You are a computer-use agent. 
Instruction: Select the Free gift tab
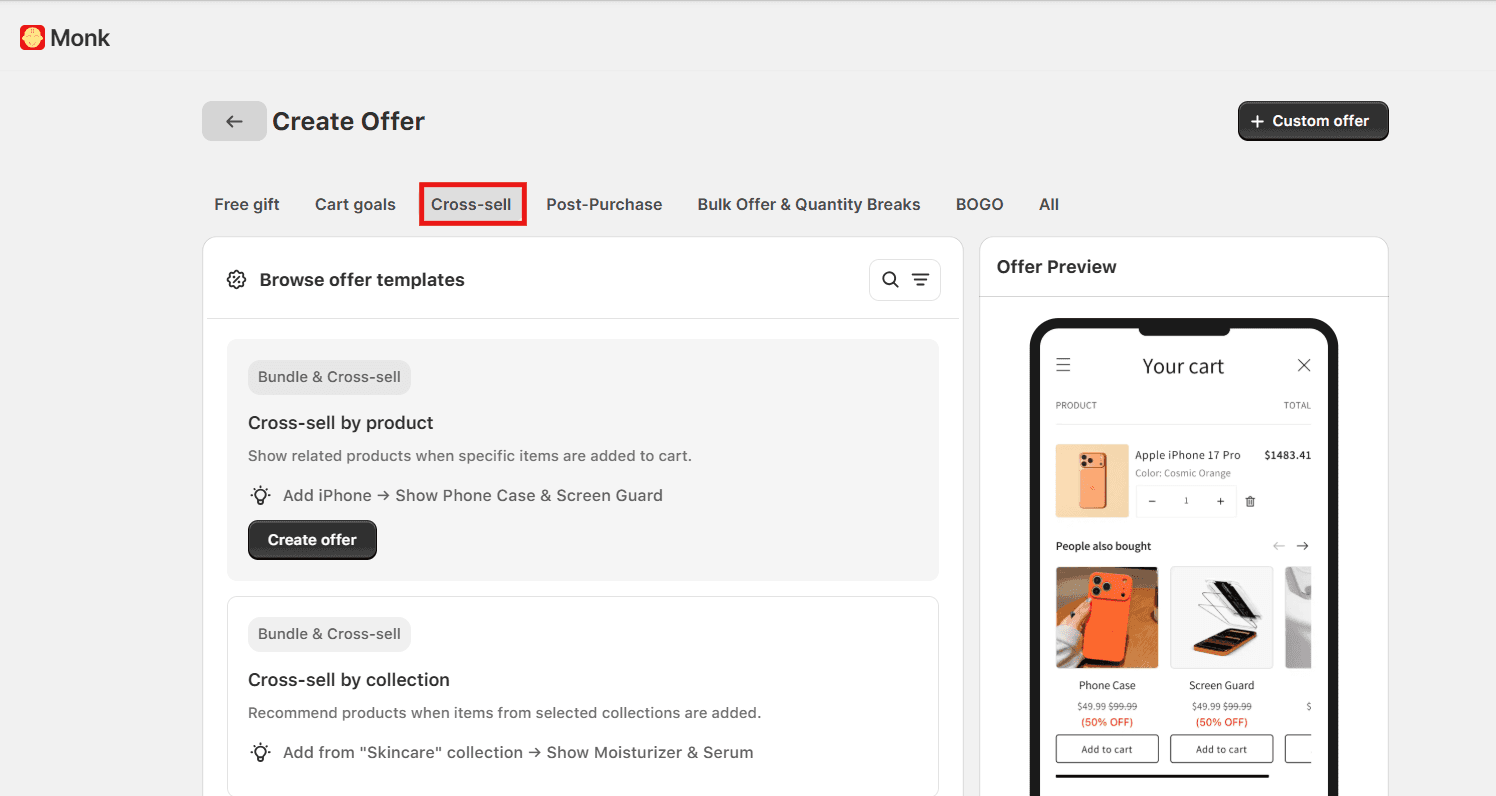point(246,204)
